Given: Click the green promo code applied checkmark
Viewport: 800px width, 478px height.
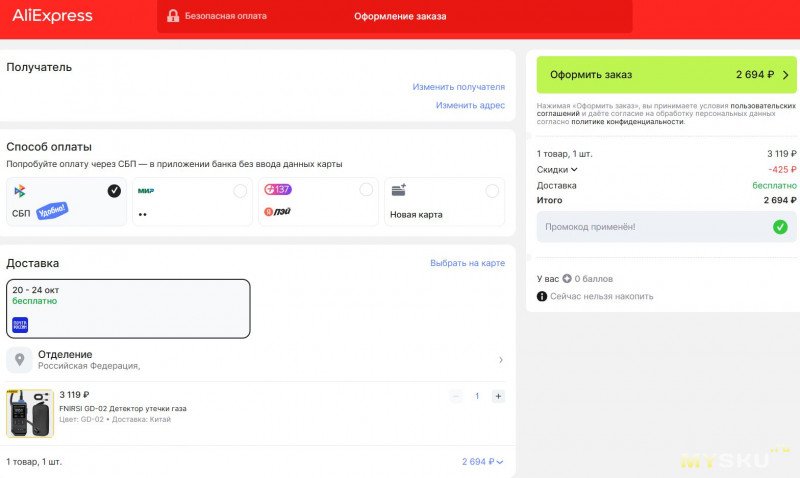Looking at the screenshot, I should coord(779,227).
